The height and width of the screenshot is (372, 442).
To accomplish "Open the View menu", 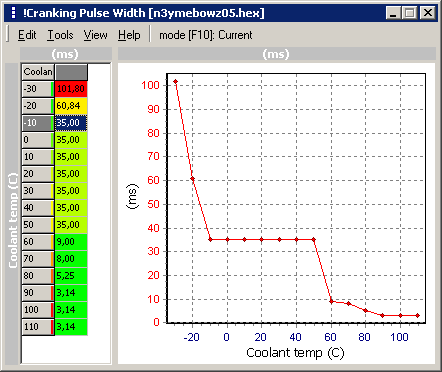I will [95, 35].
